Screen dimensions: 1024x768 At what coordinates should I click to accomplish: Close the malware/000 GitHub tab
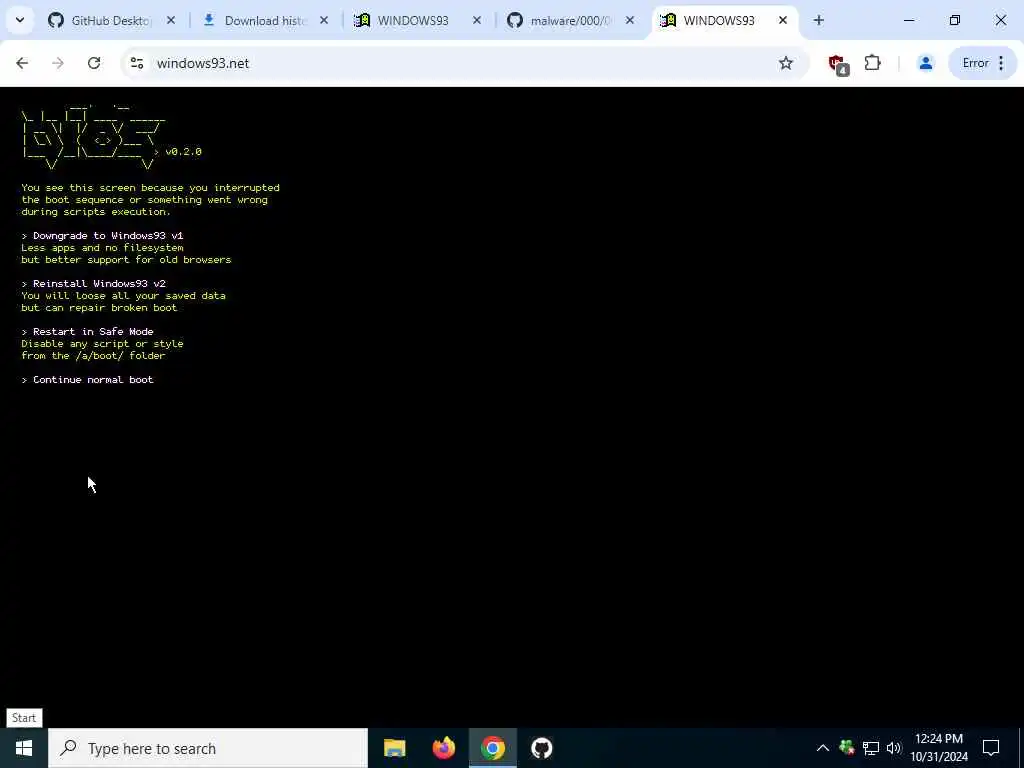coord(630,20)
